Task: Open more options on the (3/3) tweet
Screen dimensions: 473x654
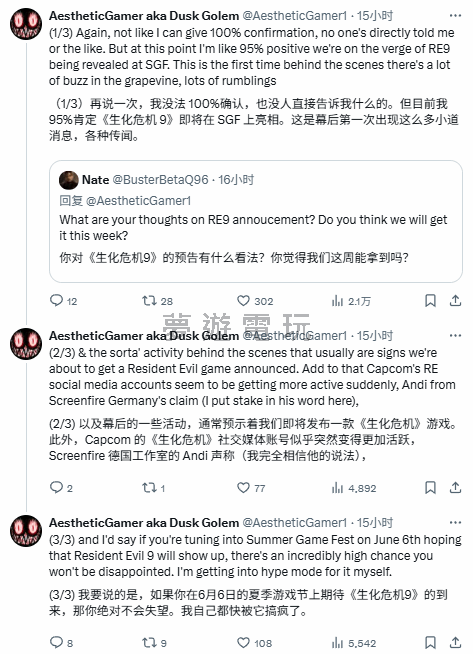Action: coord(455,523)
